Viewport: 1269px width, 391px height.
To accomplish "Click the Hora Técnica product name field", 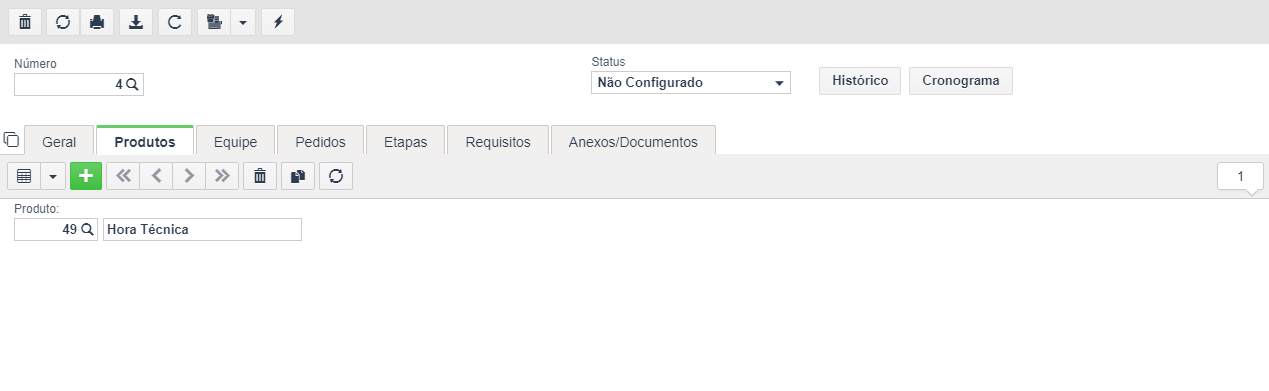I will (202, 229).
